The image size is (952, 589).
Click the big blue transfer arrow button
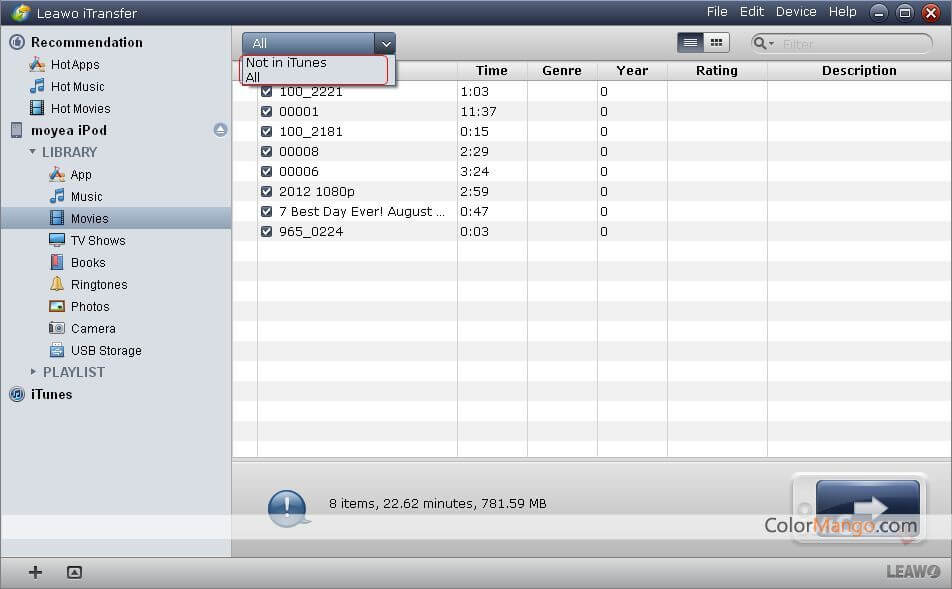[867, 509]
